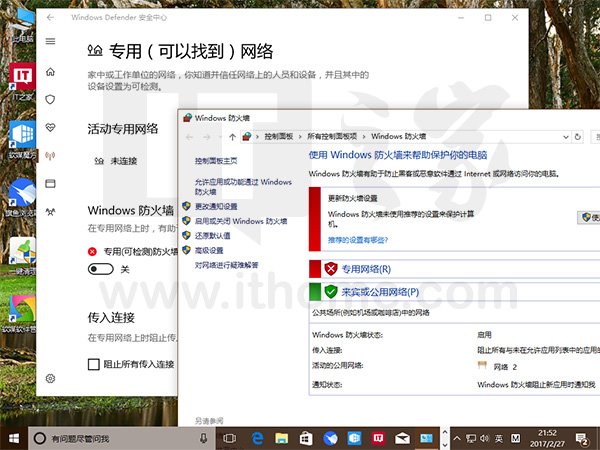
Task: Click the 网络 2 active network entry
Action: pyautogui.click(x=505, y=367)
